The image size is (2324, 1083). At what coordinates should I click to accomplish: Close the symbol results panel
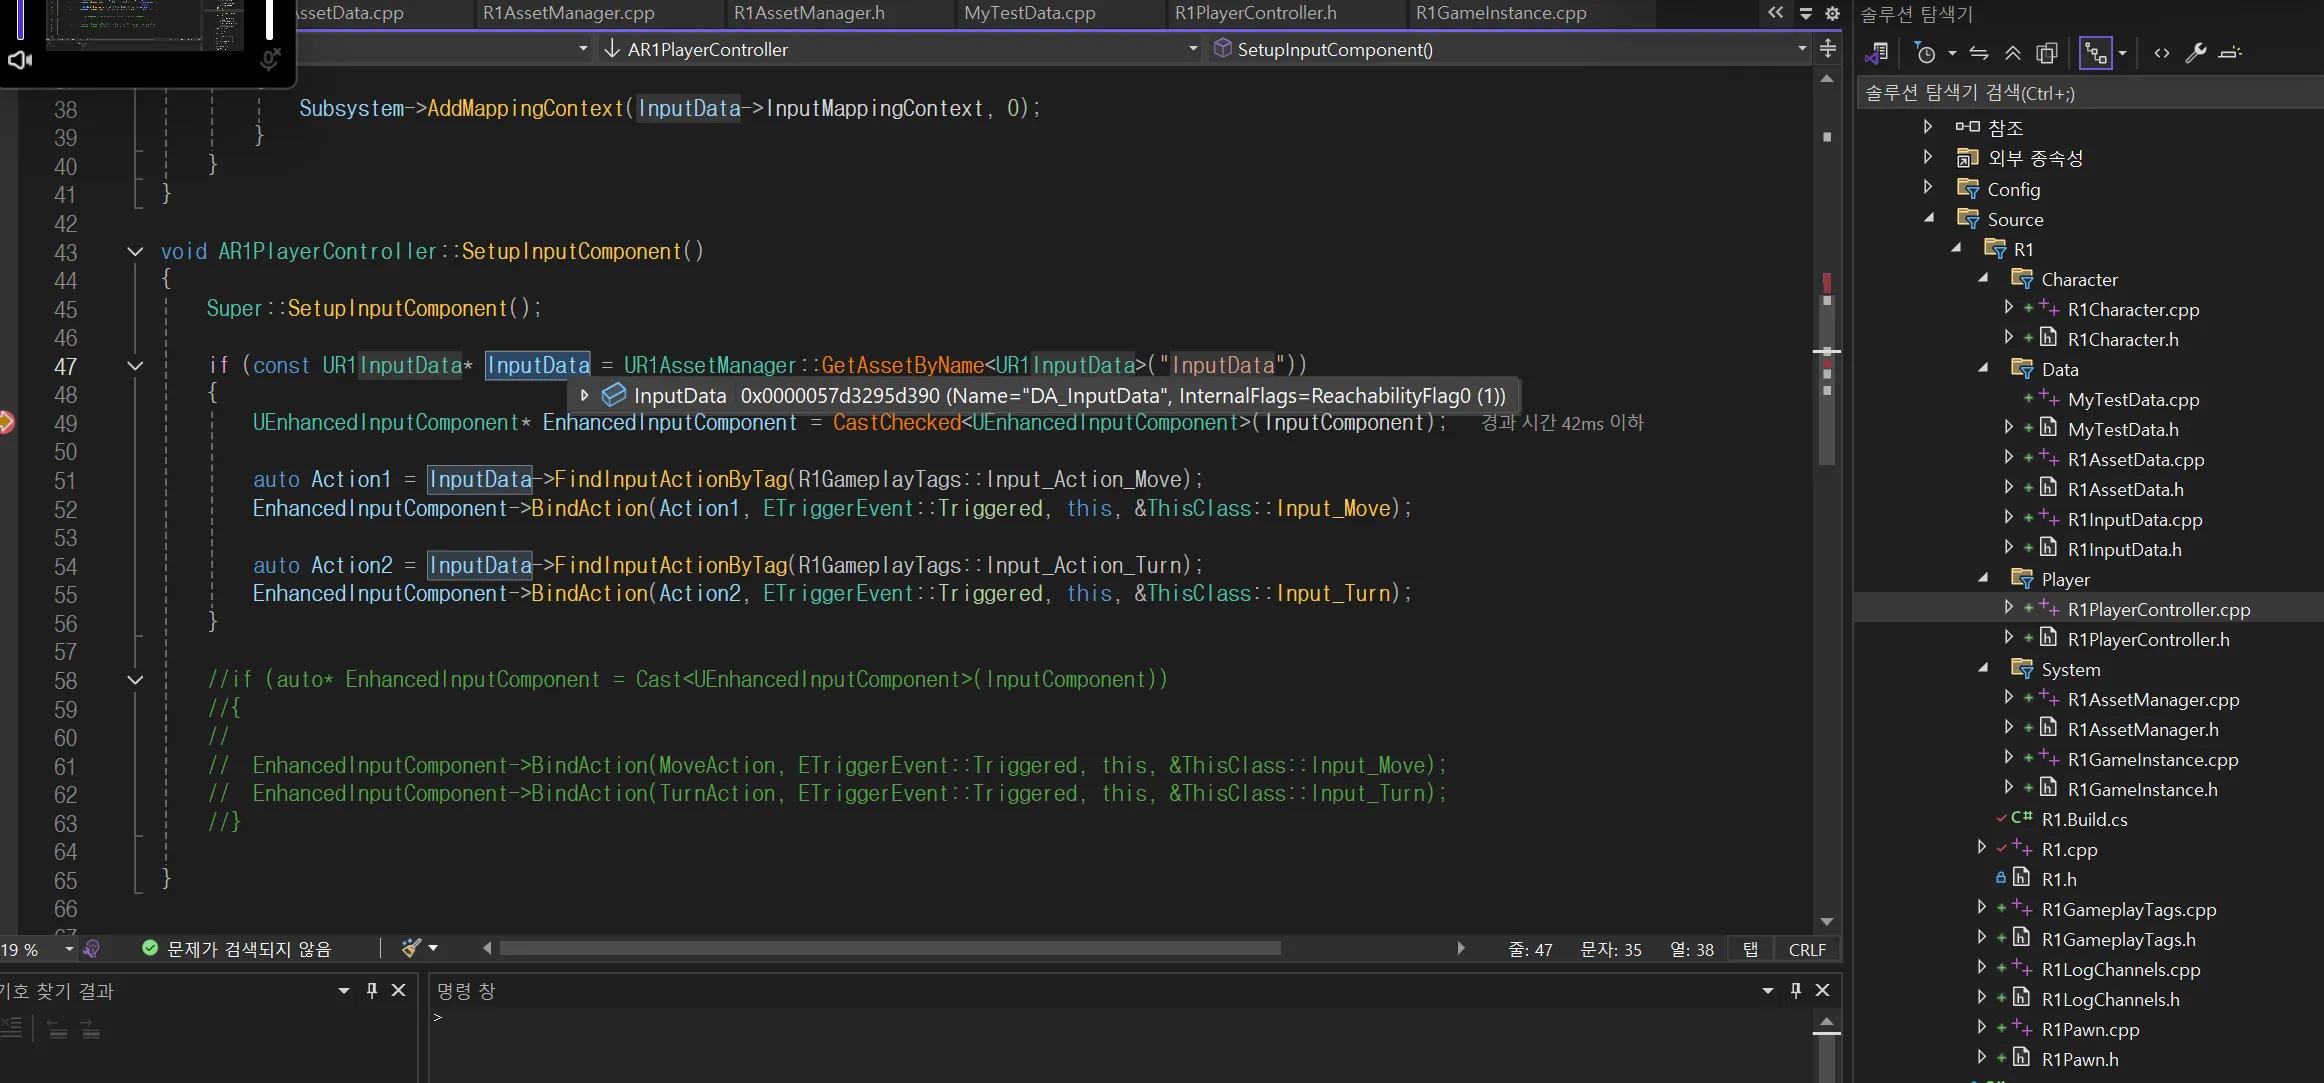tap(398, 990)
